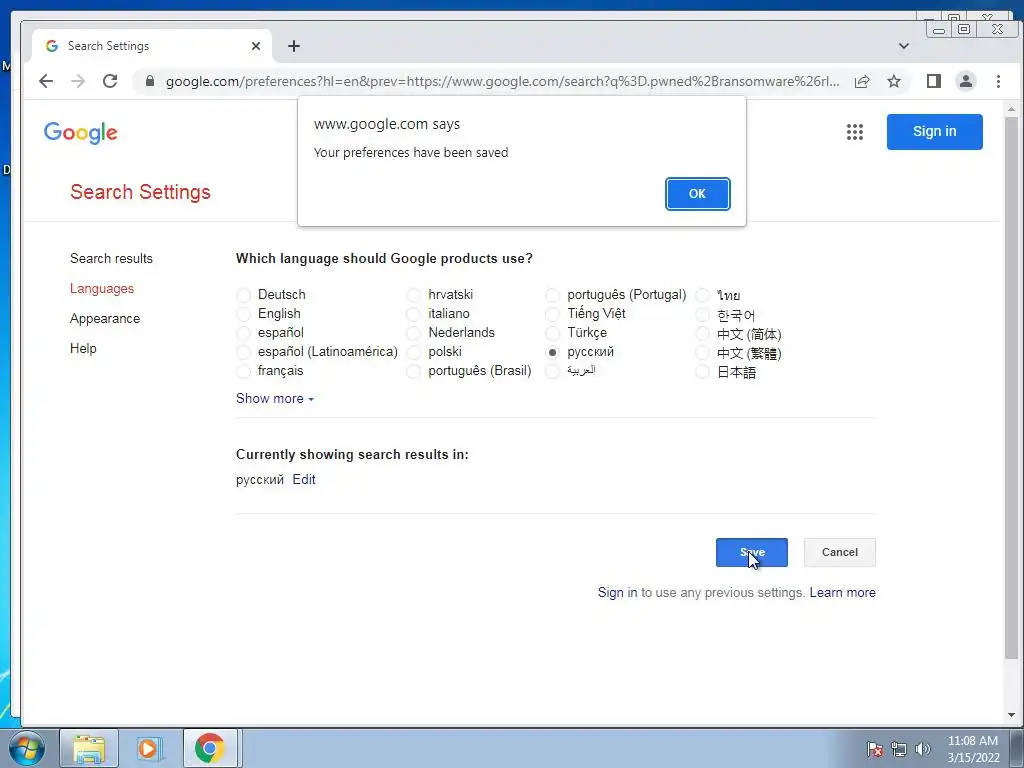Select the 한국어 radio button

[x=702, y=315]
